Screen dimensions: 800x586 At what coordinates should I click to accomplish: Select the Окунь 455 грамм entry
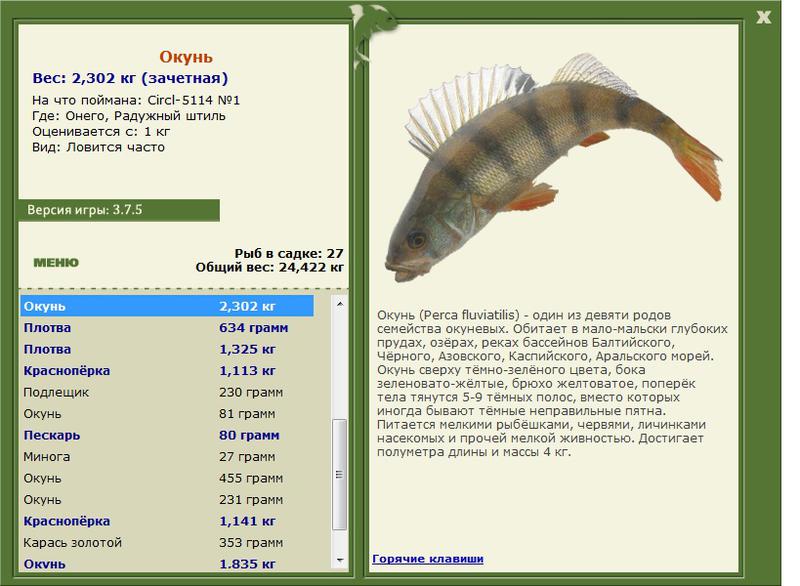coord(167,478)
